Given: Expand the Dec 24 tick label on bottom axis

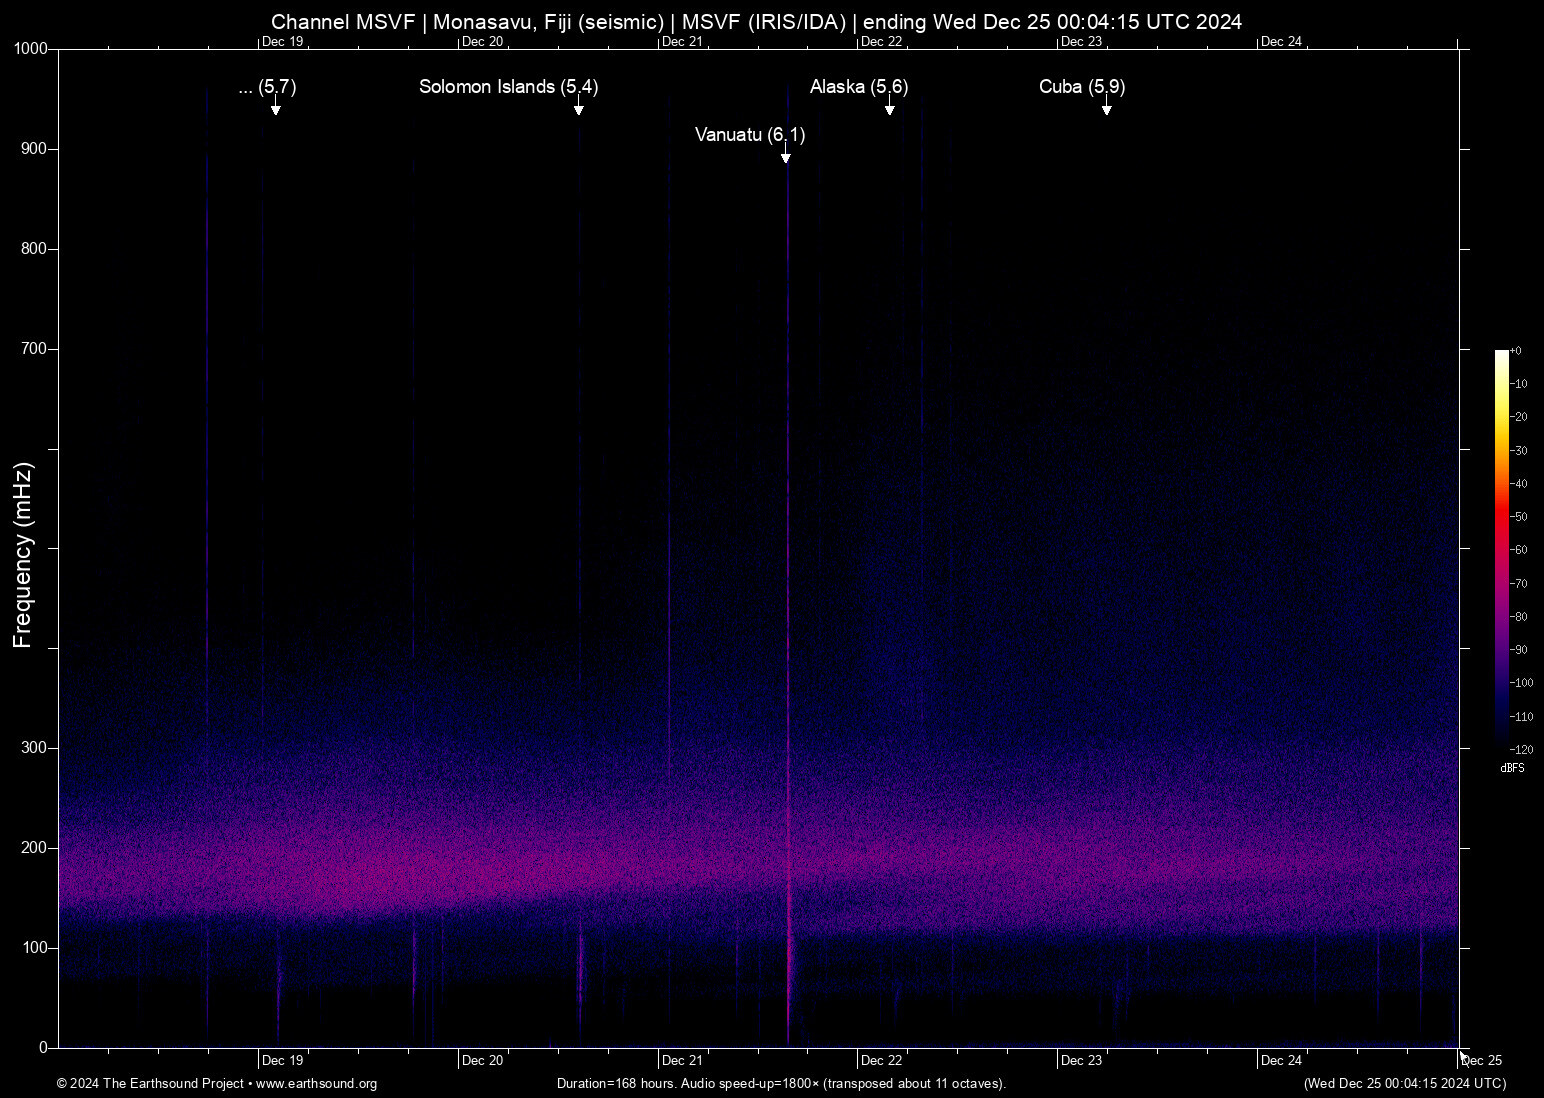Looking at the screenshot, I should coord(1281,1060).
